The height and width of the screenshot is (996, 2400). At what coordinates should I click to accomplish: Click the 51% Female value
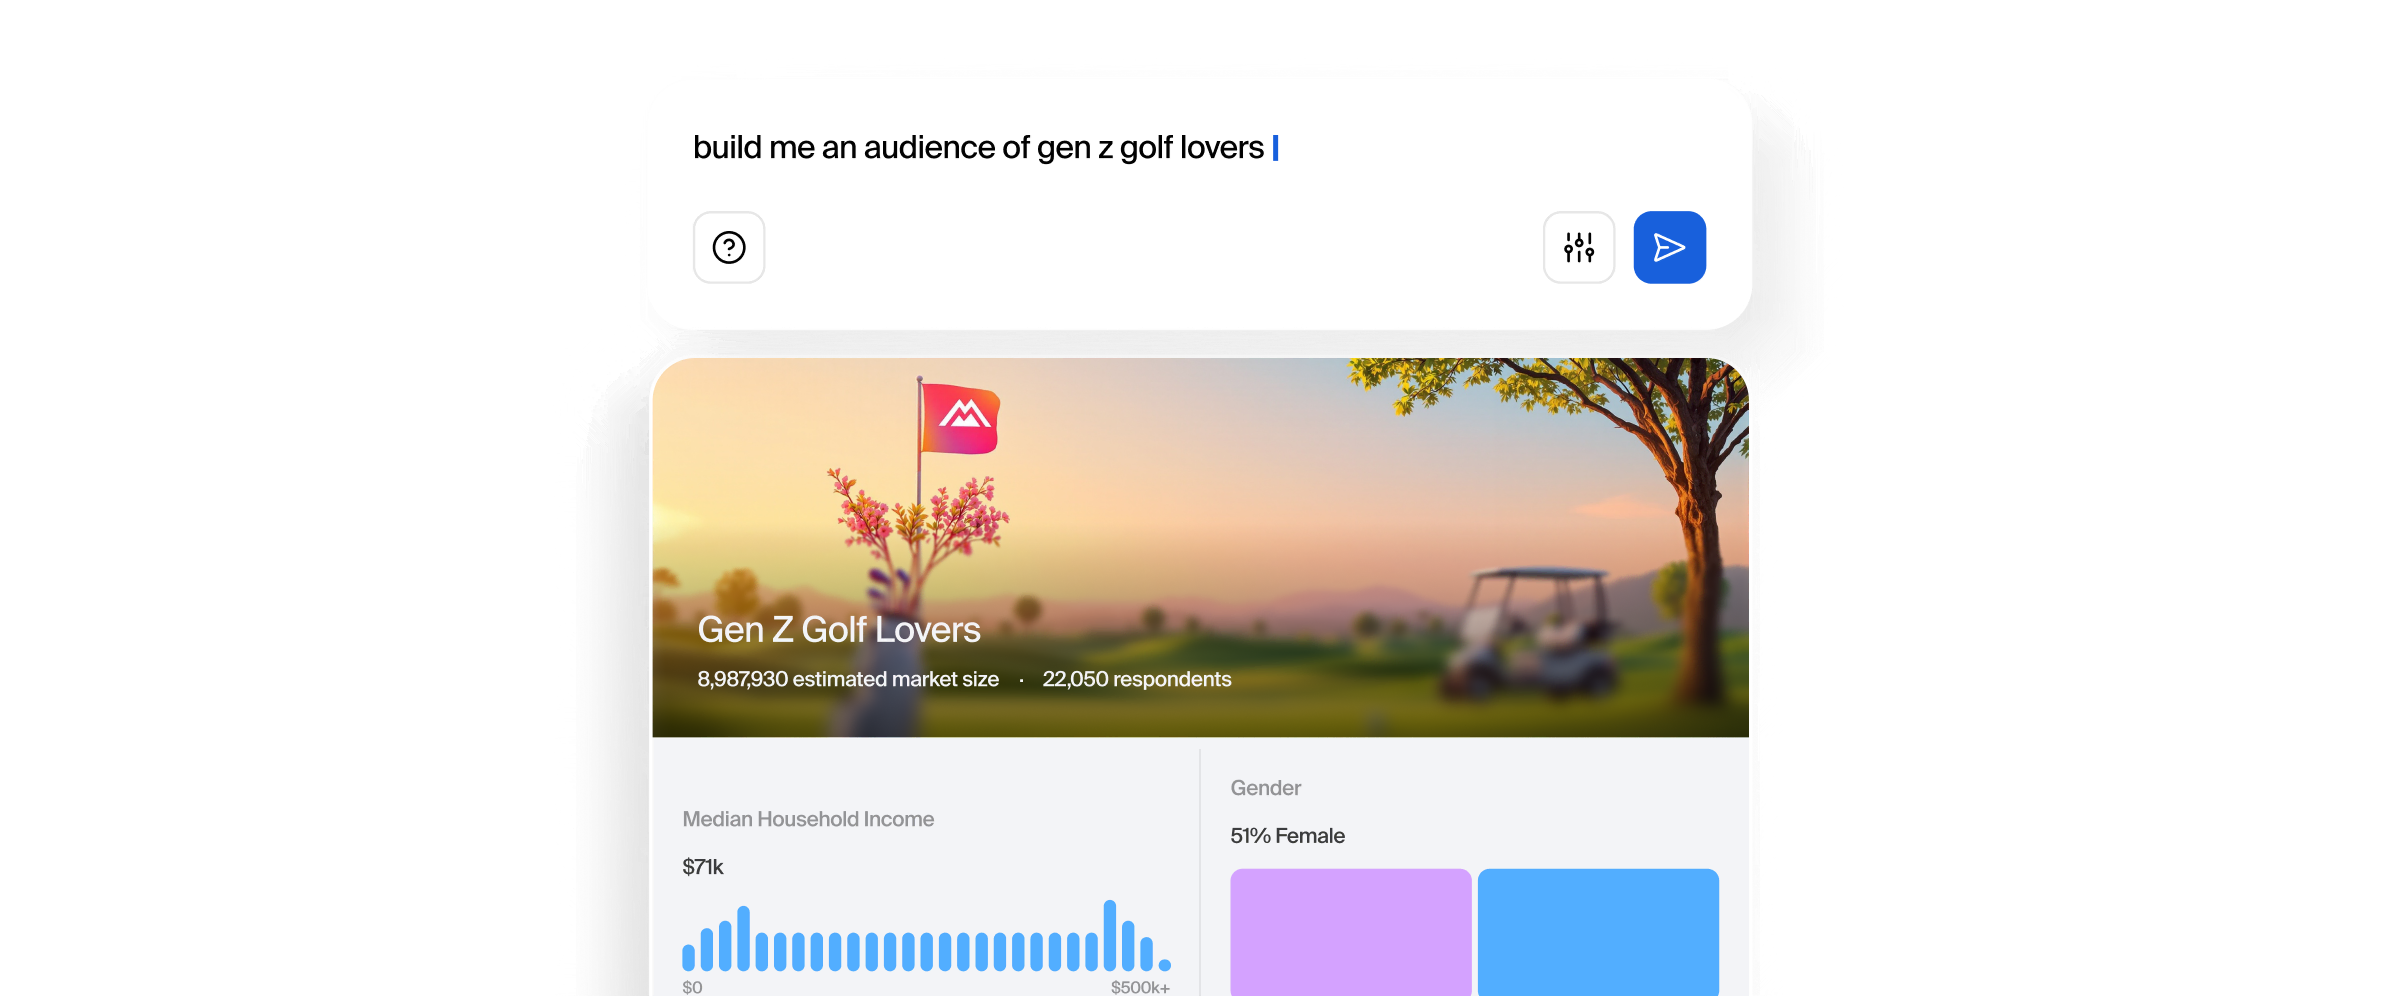pyautogui.click(x=1287, y=836)
